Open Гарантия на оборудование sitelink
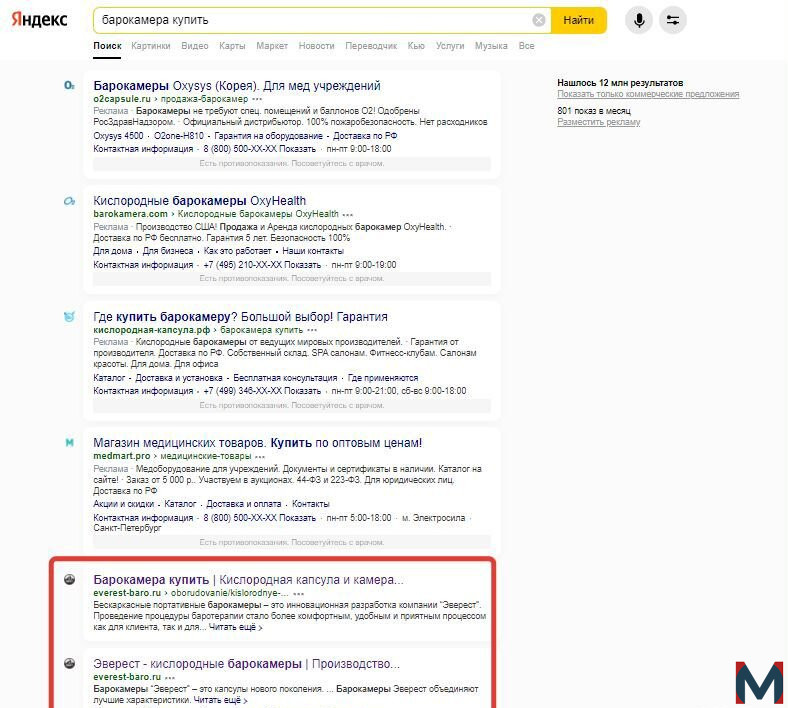 pos(268,136)
